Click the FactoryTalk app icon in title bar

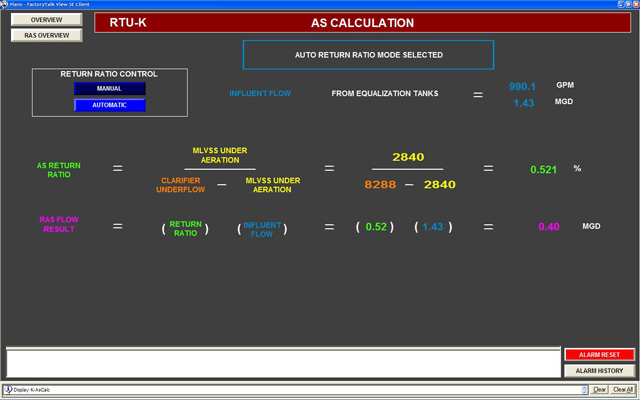tap(6, 4)
